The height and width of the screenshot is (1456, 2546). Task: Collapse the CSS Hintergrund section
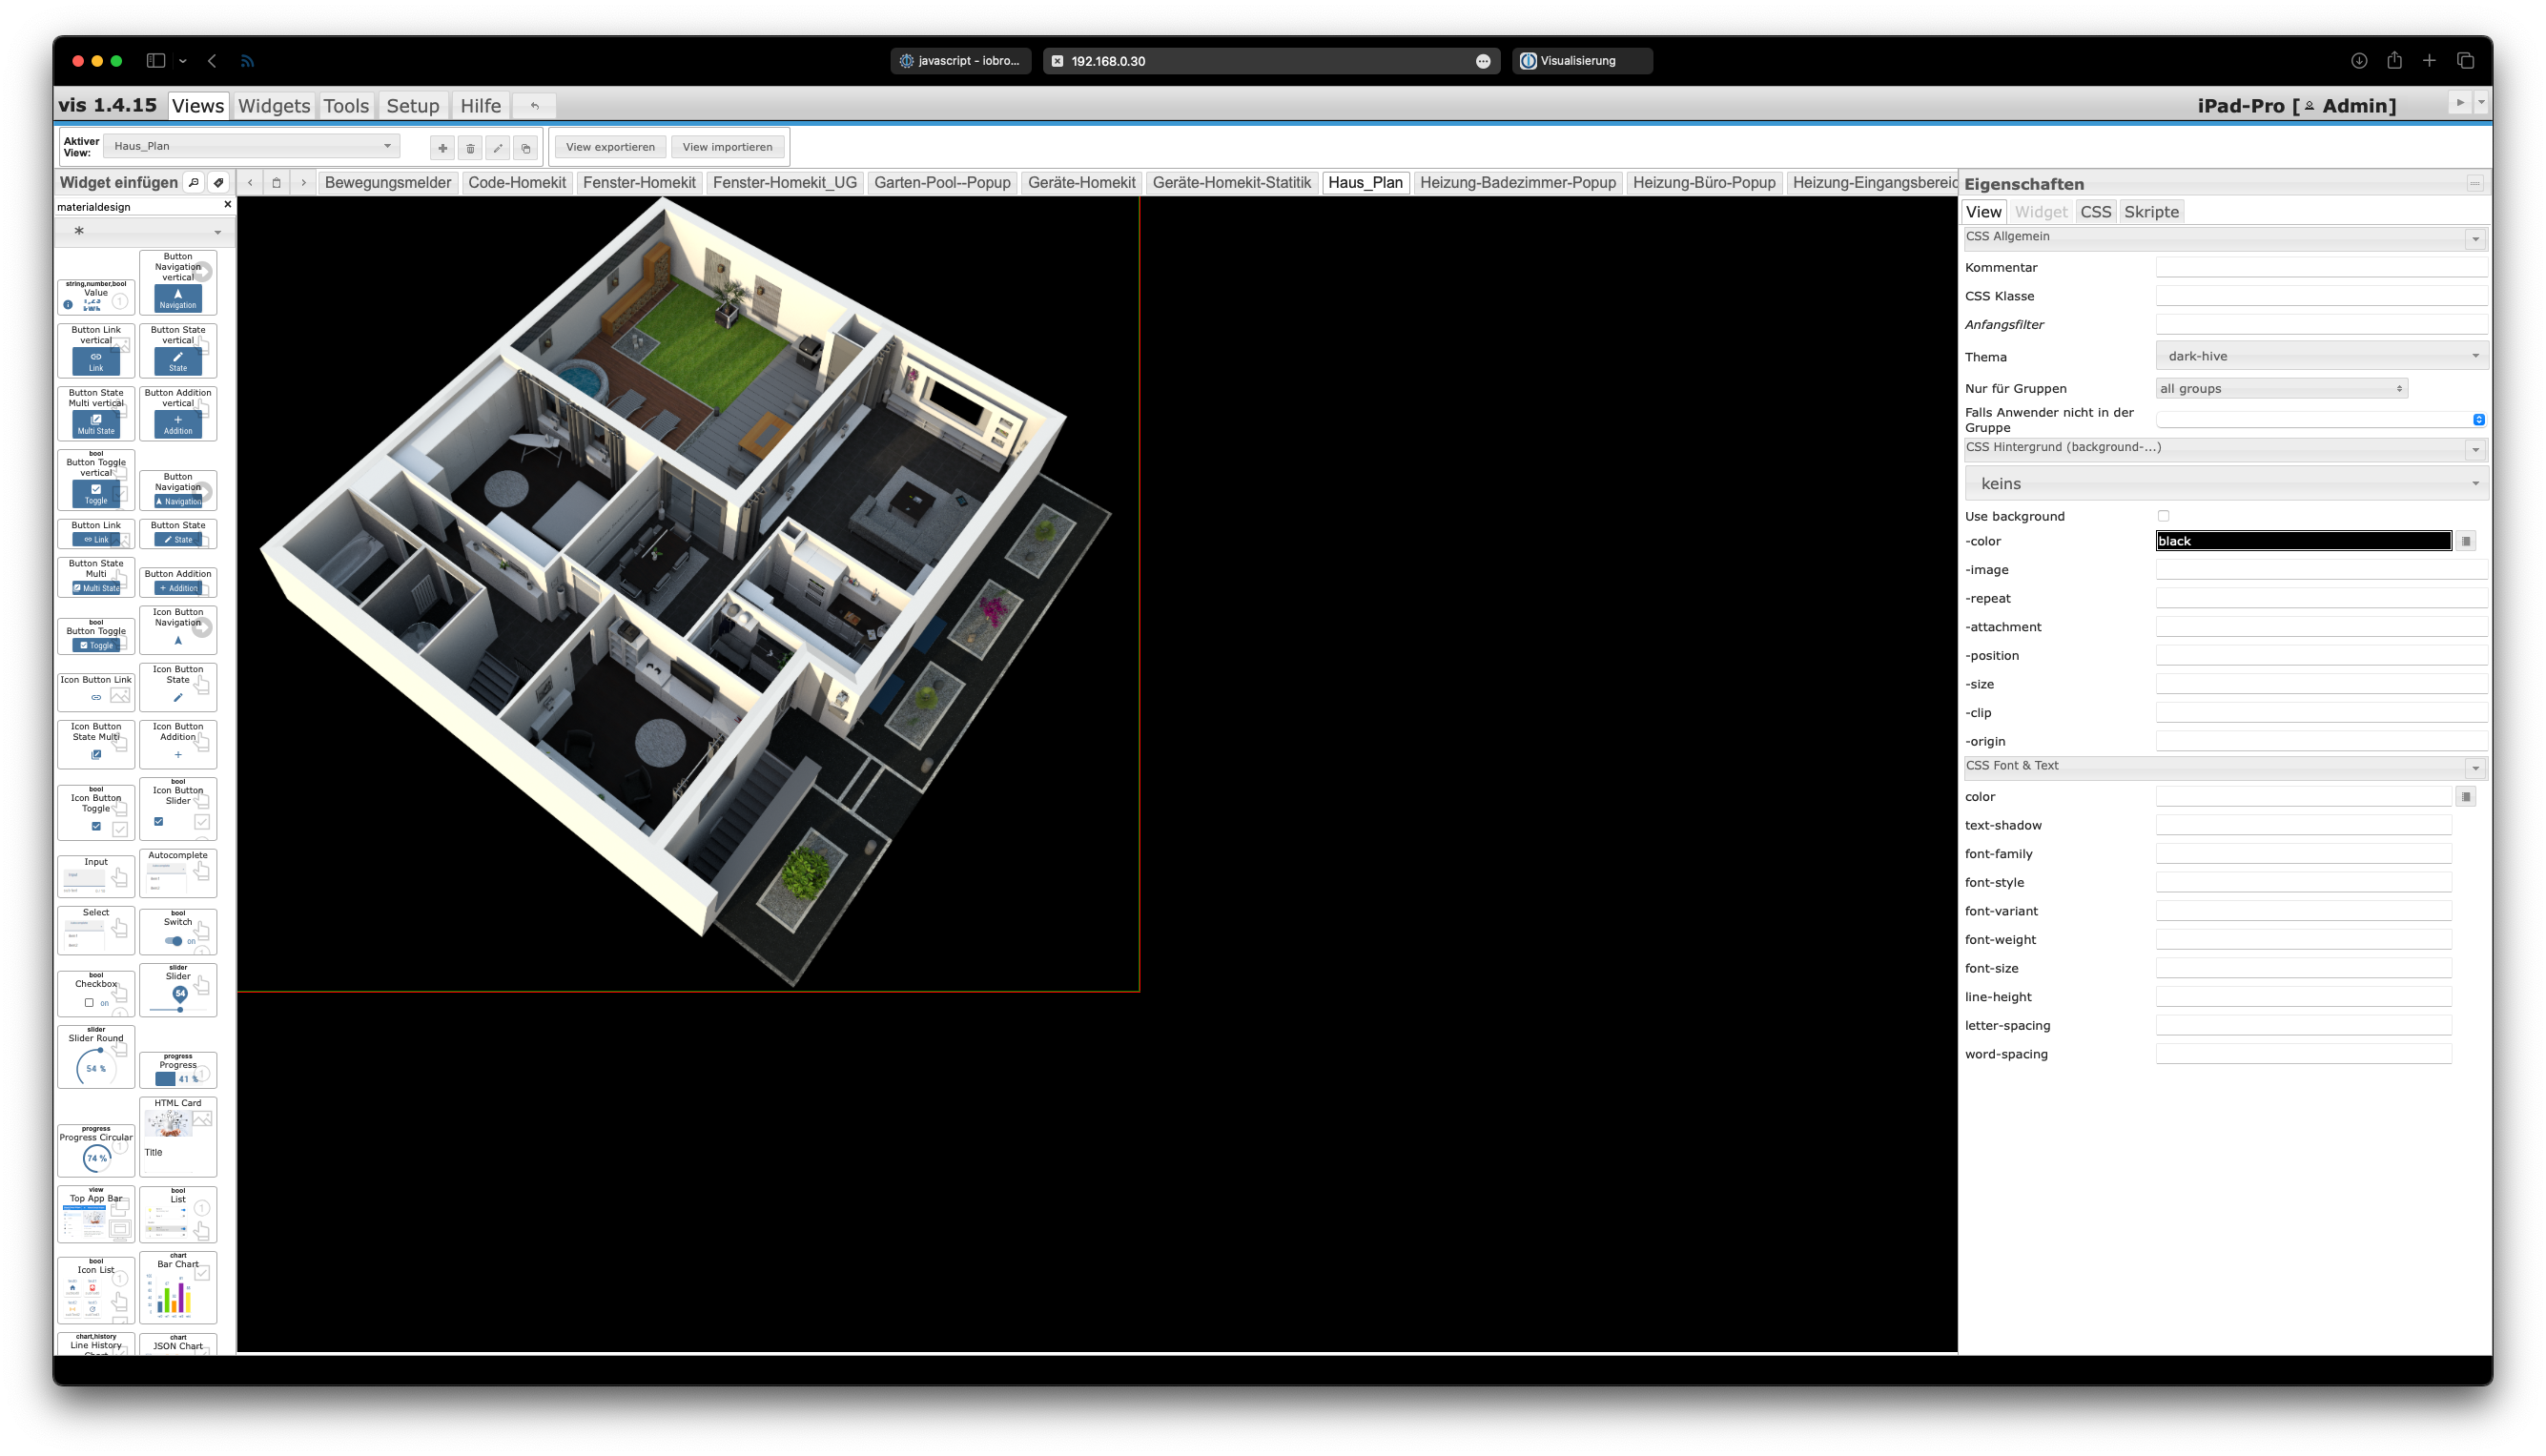2475,449
